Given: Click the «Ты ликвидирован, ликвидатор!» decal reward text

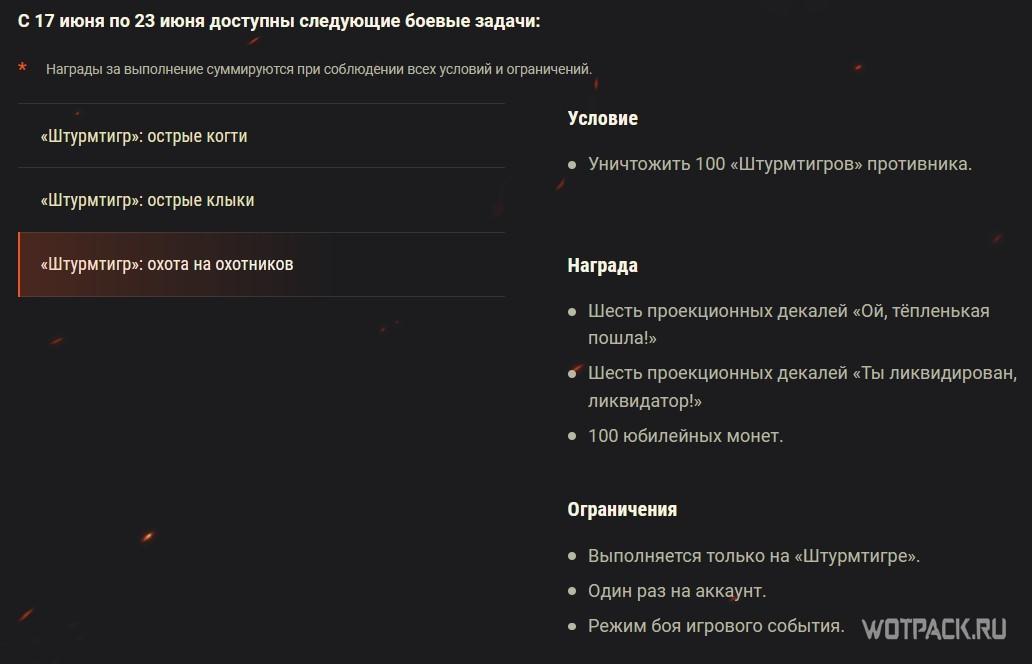Looking at the screenshot, I should click(802, 386).
